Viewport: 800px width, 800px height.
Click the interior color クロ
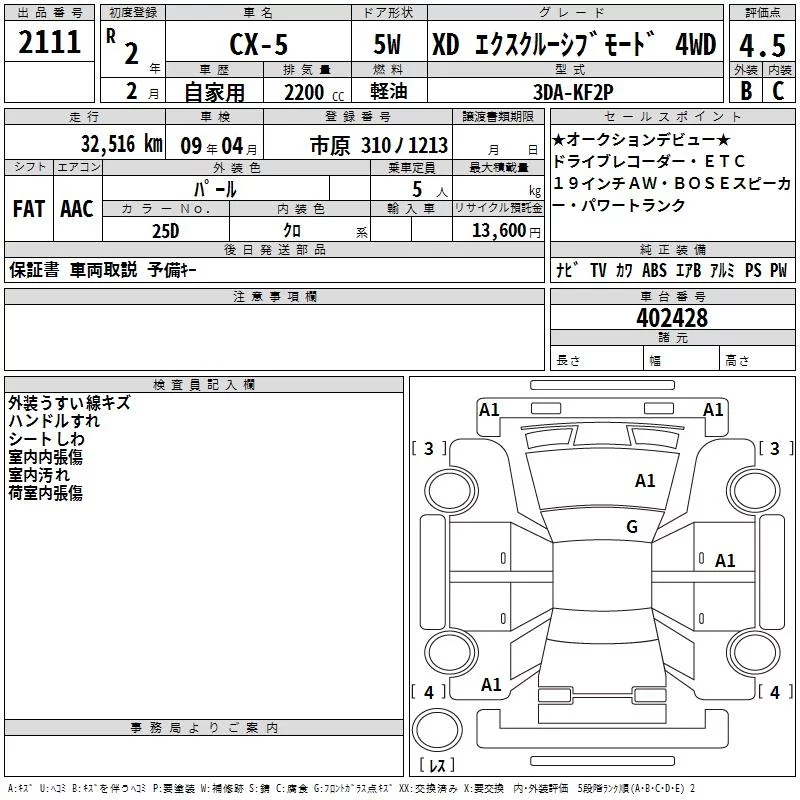click(x=292, y=231)
